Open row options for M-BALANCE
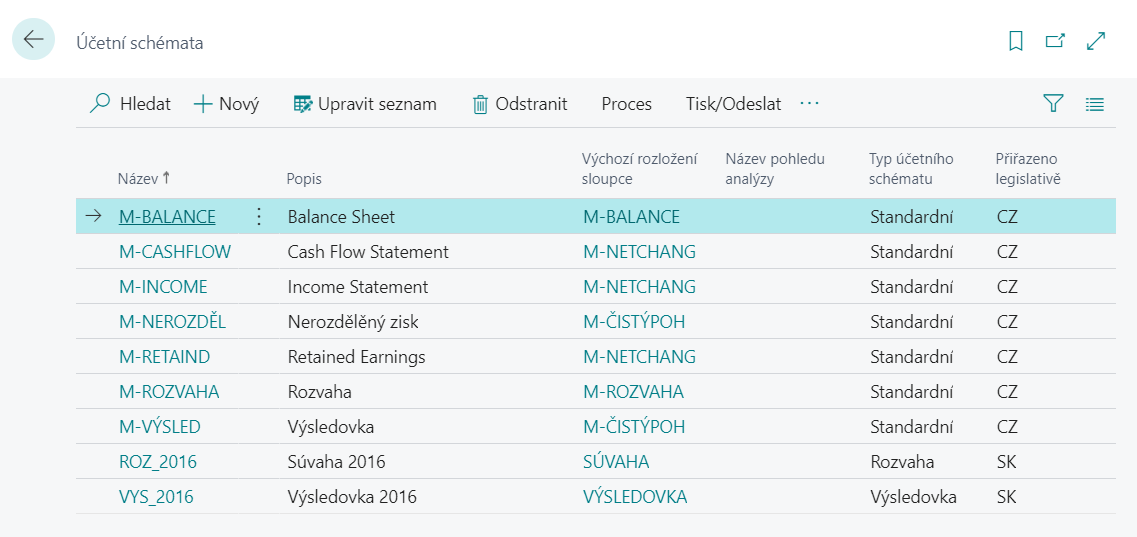 [x=259, y=217]
